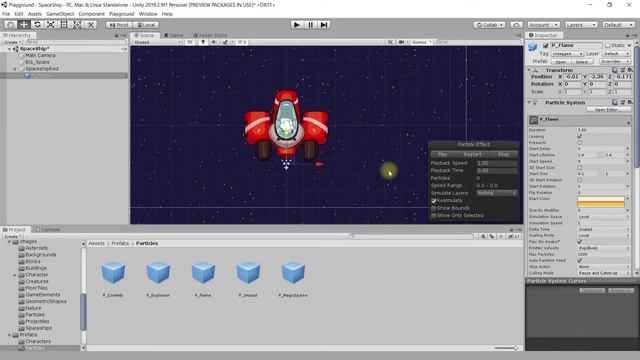The image size is (640, 360).
Task: Click Play in the Particle Effect panel
Action: (x=442, y=155)
